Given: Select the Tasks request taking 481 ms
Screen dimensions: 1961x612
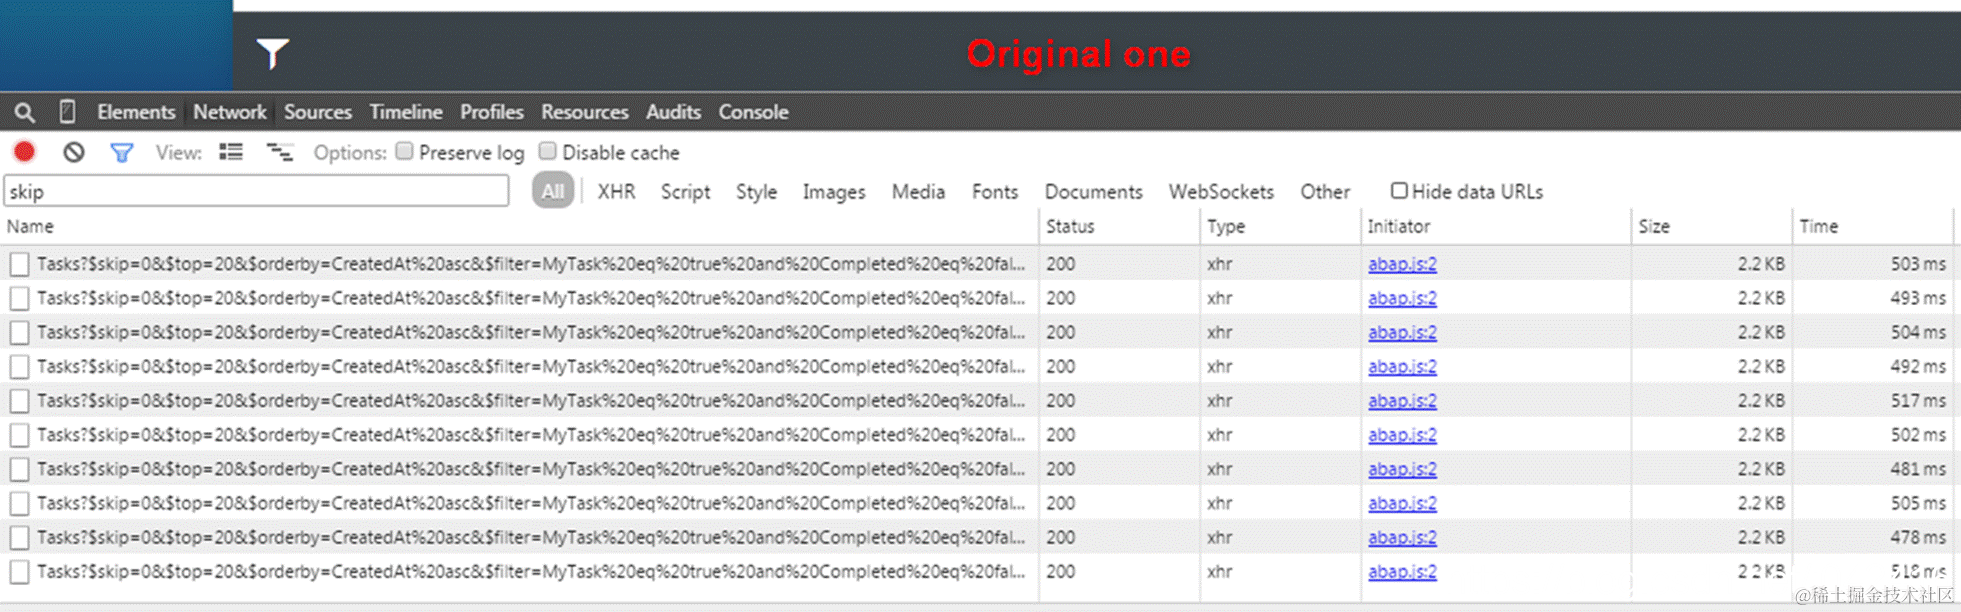Looking at the screenshot, I should pos(976,469).
